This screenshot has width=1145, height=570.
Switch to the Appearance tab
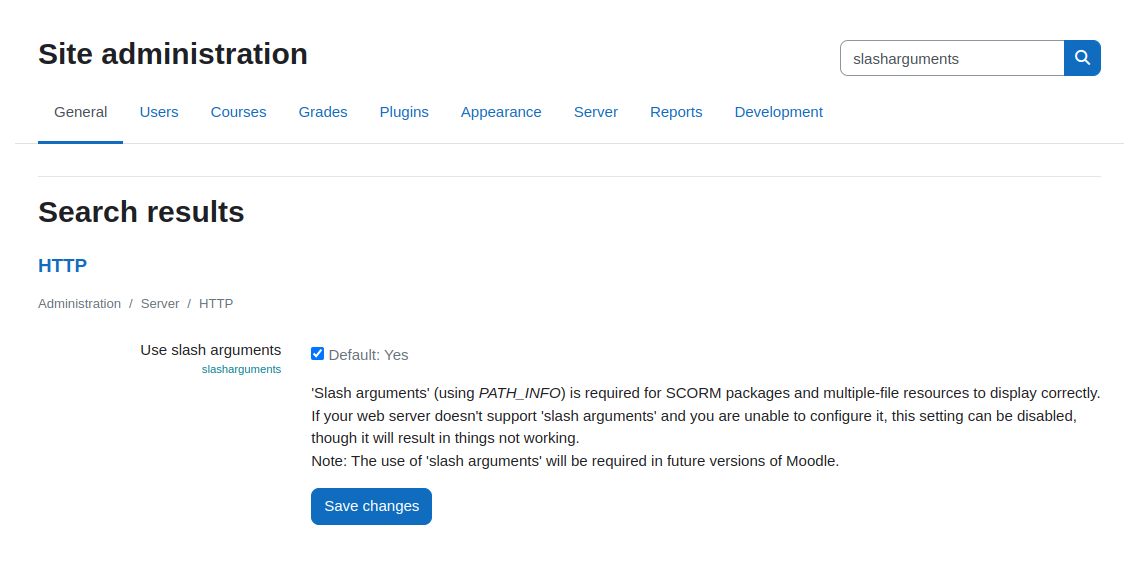point(501,112)
